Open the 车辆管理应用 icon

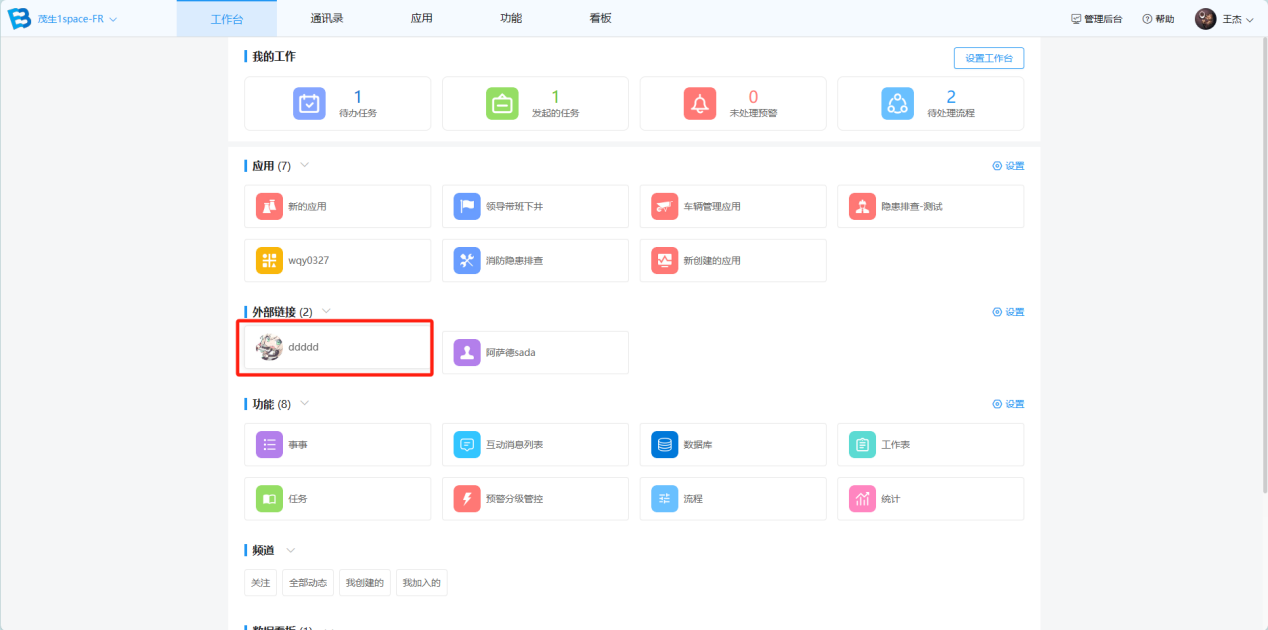pos(665,206)
